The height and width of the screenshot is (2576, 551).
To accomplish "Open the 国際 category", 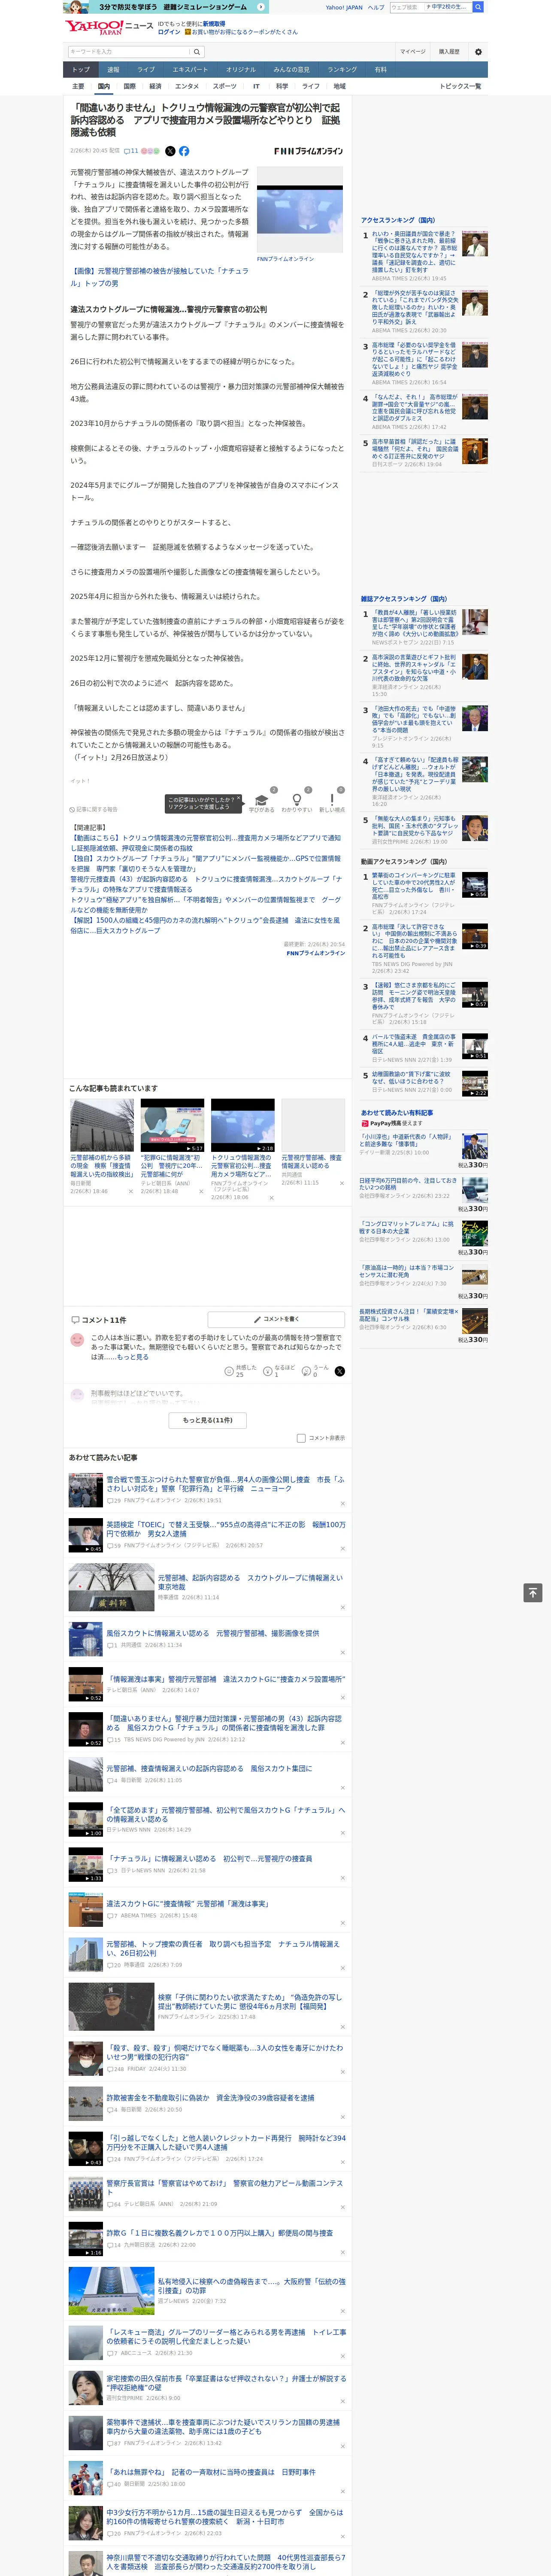I will (x=129, y=86).
